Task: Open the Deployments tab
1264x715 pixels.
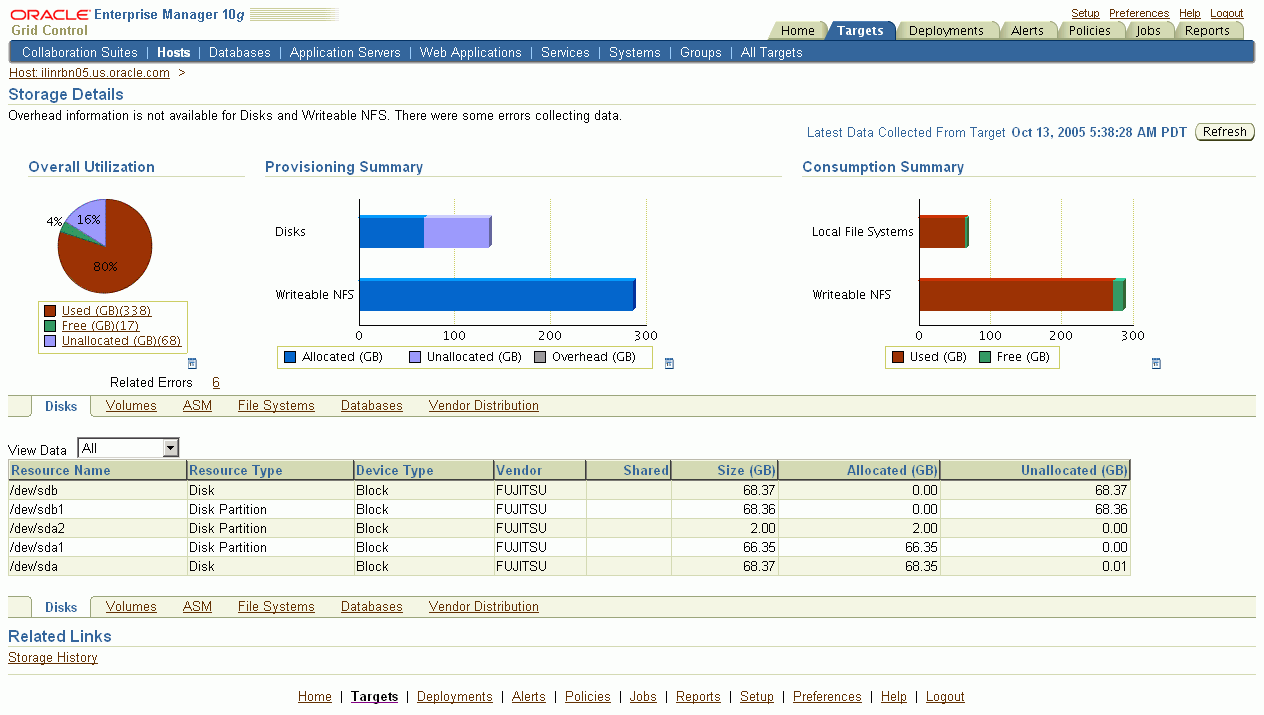Action: [x=947, y=30]
